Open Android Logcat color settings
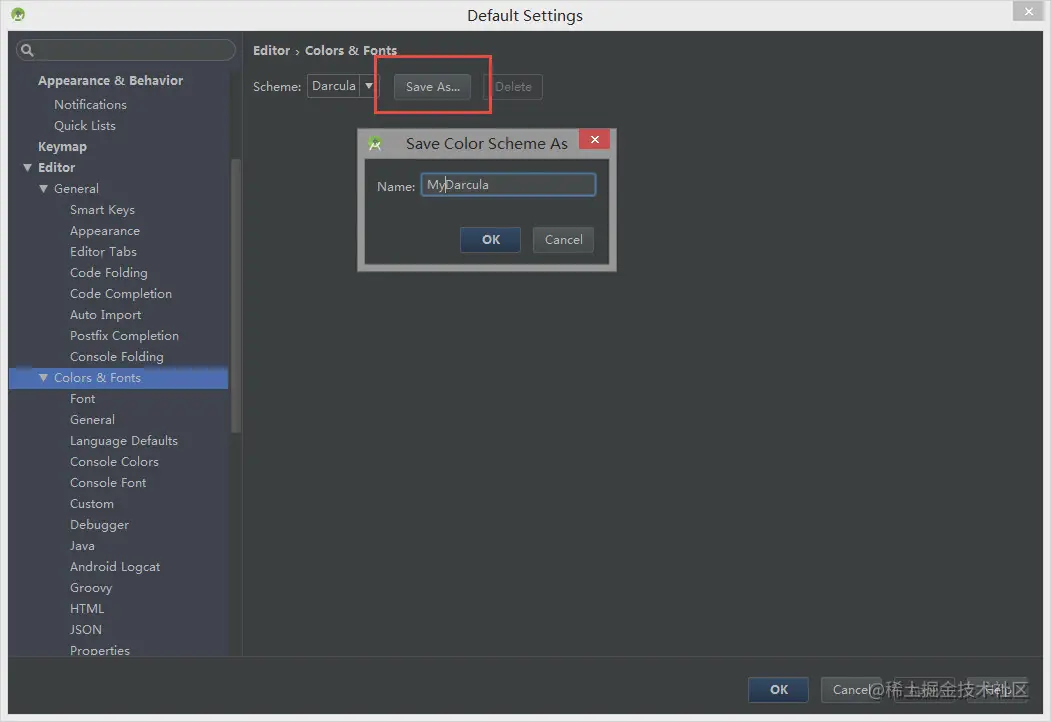Screen dimensions: 1051x722 click(115, 567)
